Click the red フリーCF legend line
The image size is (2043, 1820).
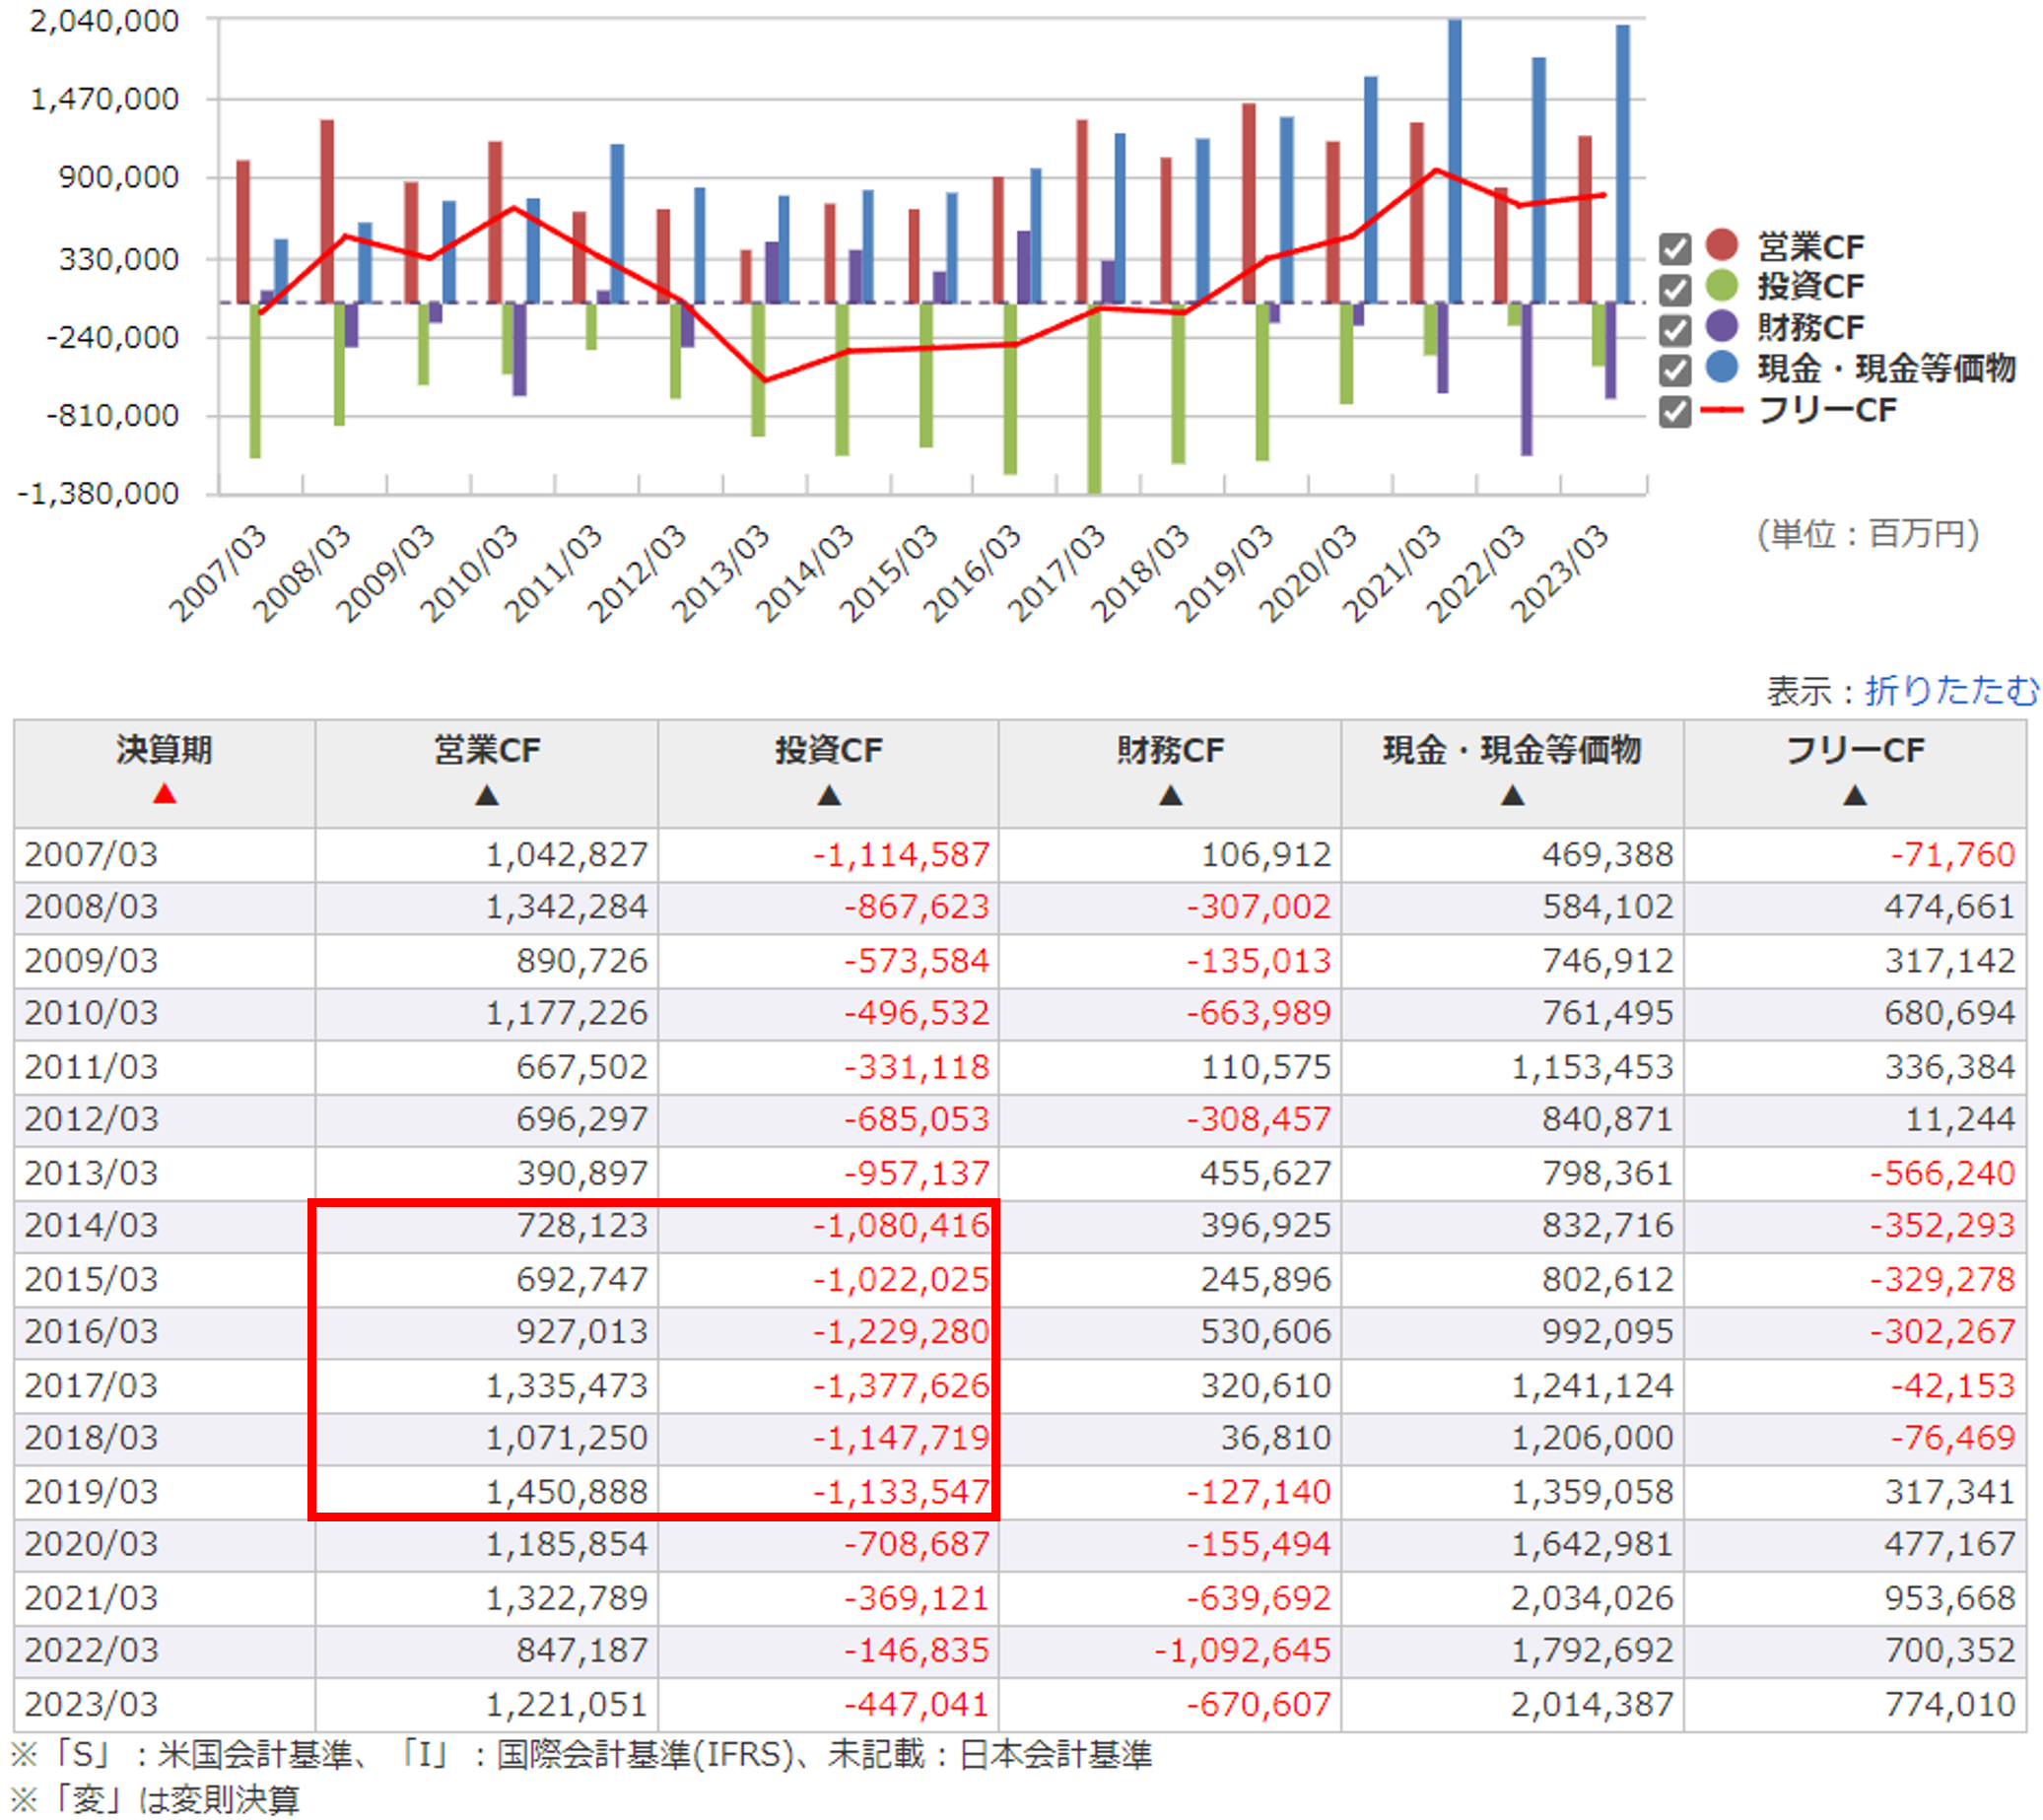tap(1721, 409)
